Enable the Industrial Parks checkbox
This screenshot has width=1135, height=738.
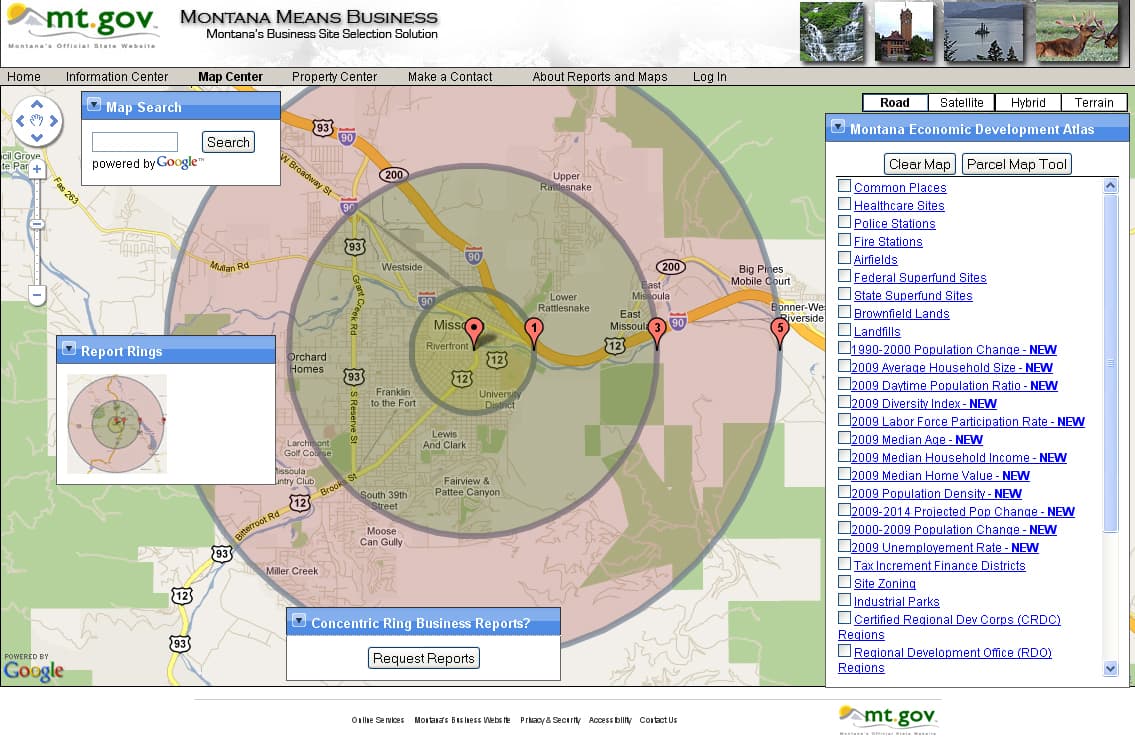coord(843,601)
